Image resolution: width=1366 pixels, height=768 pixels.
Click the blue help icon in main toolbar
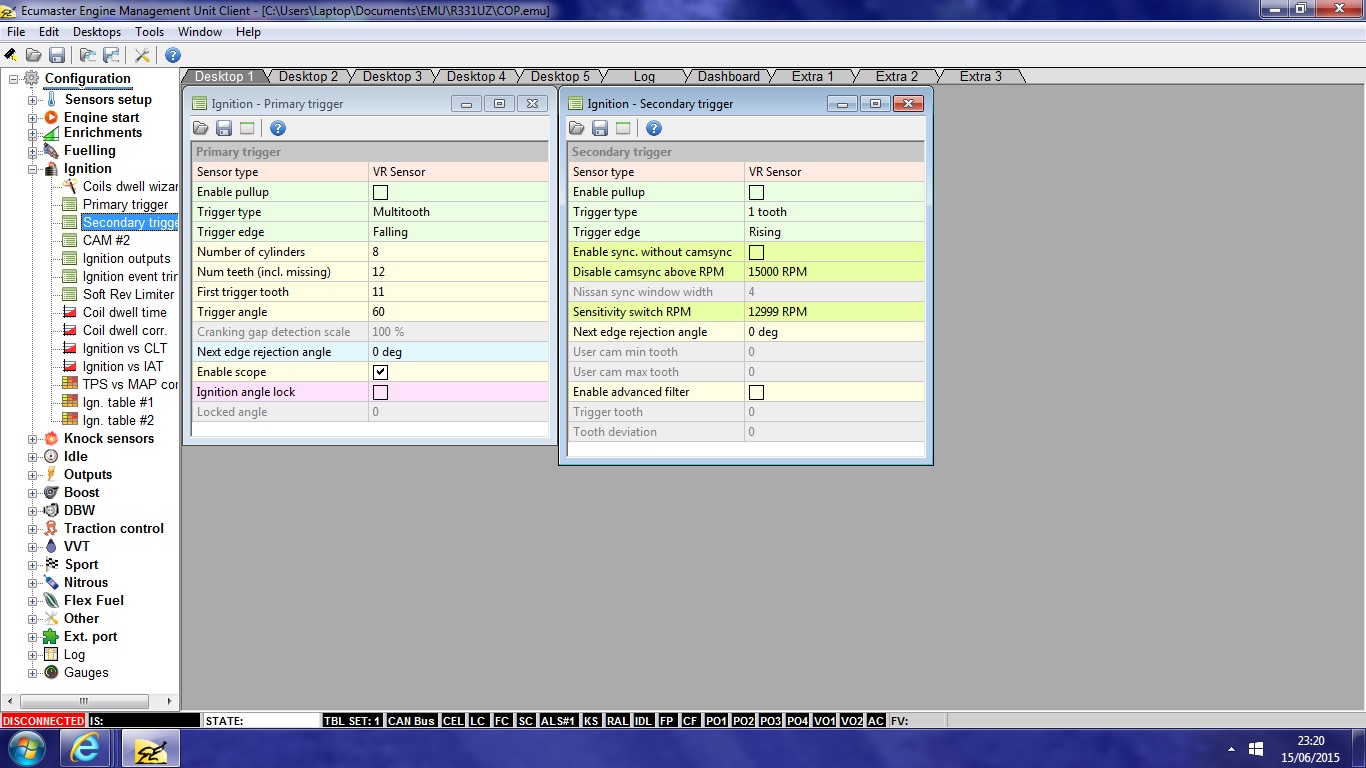[x=173, y=55]
